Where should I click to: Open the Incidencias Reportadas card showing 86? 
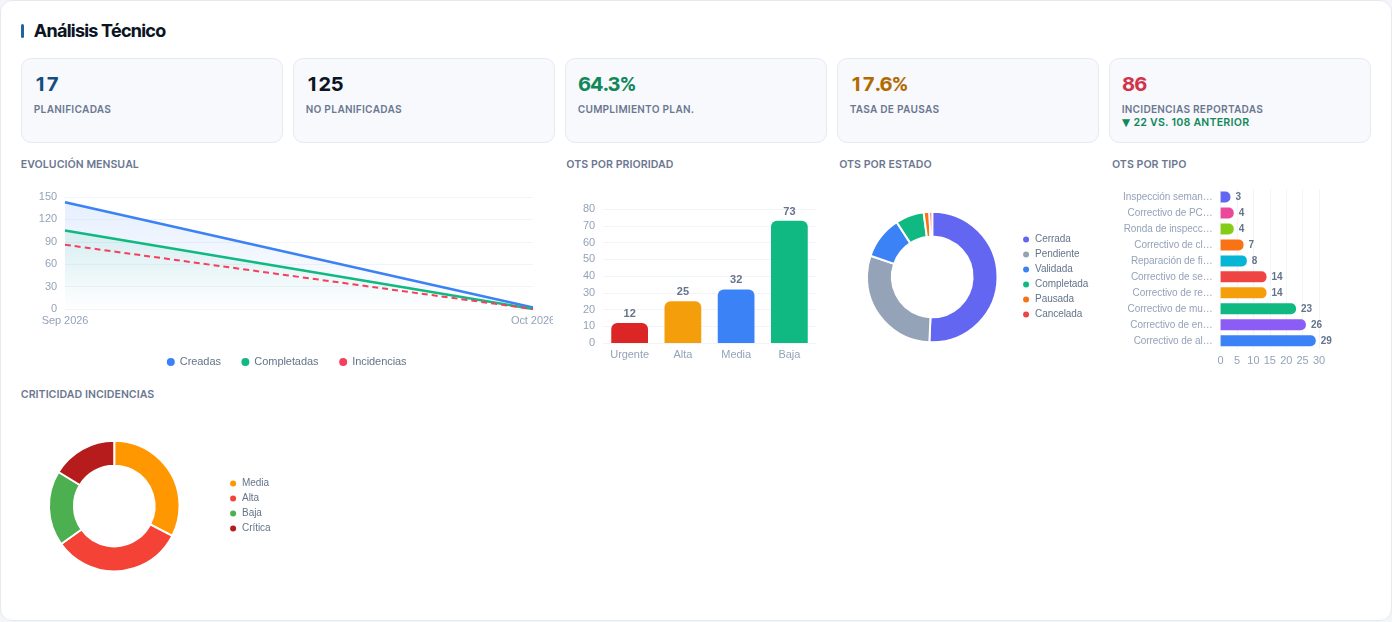click(1240, 100)
